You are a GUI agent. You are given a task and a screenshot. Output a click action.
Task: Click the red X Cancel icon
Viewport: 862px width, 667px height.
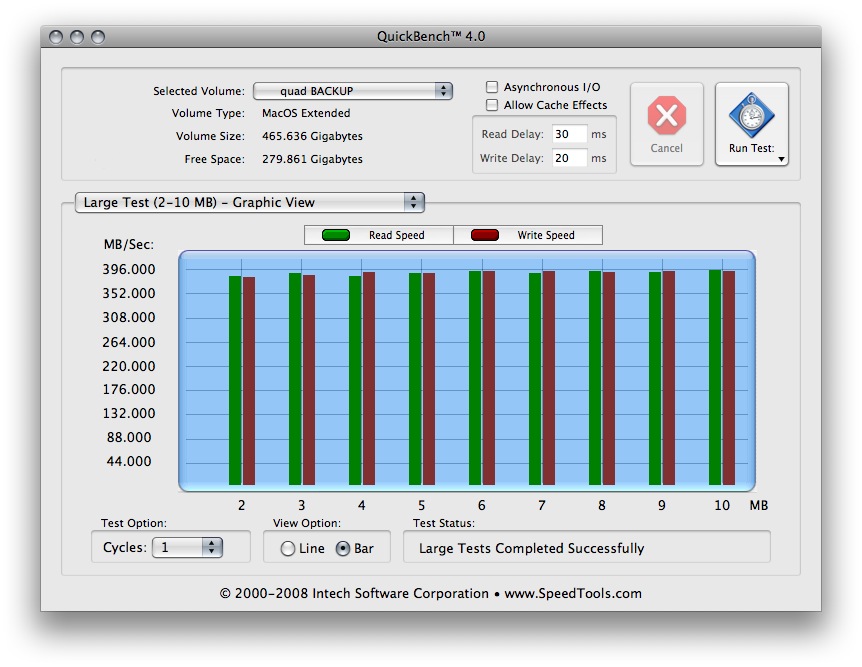[666, 115]
